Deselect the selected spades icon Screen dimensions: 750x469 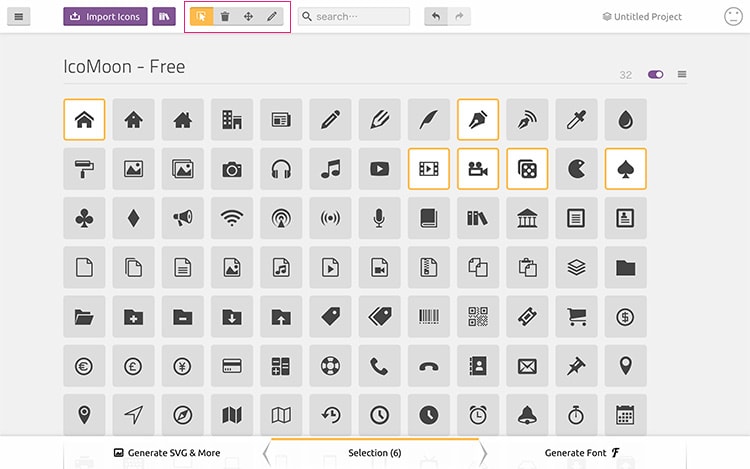coord(626,169)
